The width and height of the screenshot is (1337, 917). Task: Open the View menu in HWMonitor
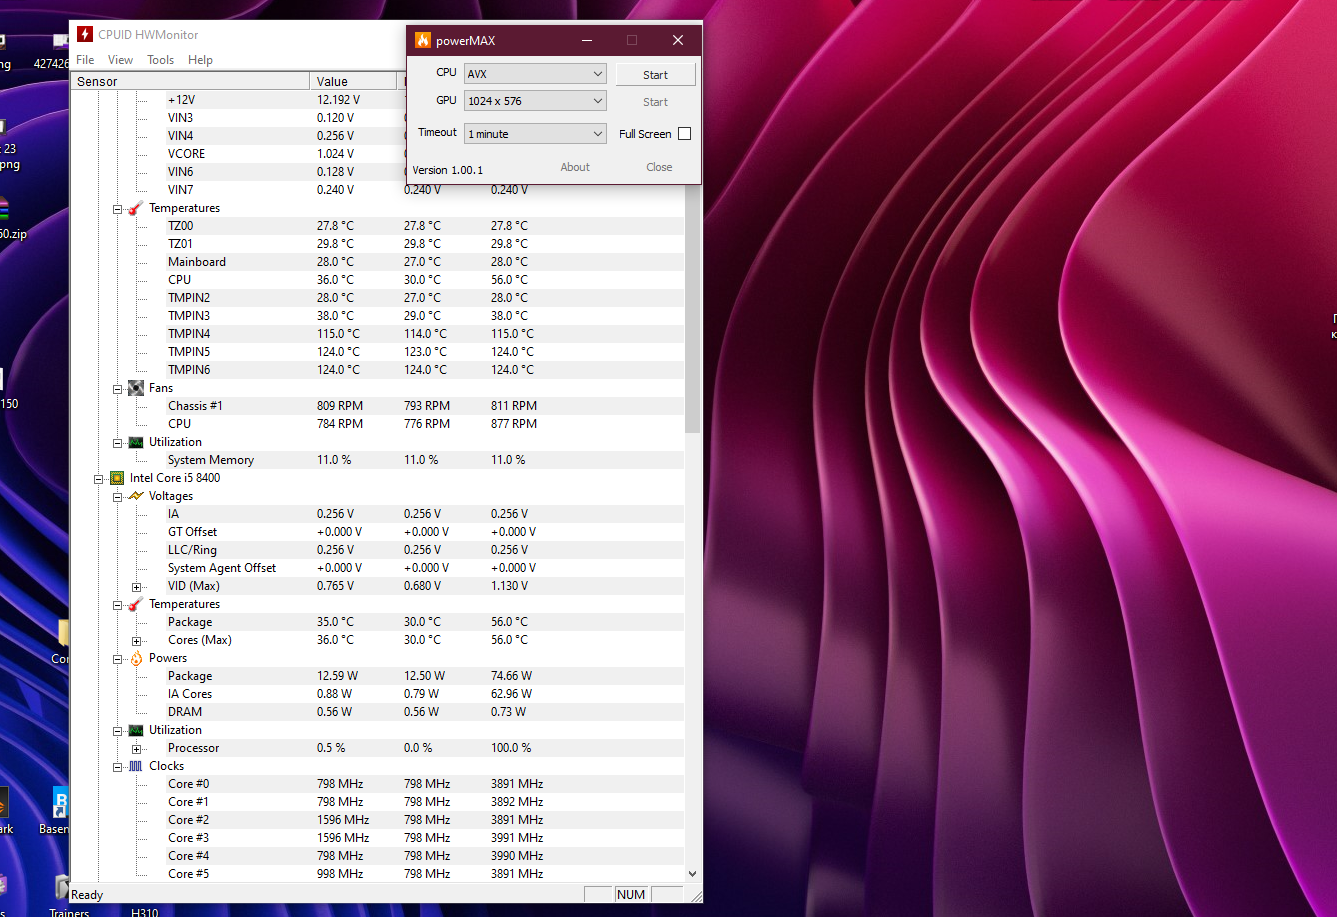[120, 60]
